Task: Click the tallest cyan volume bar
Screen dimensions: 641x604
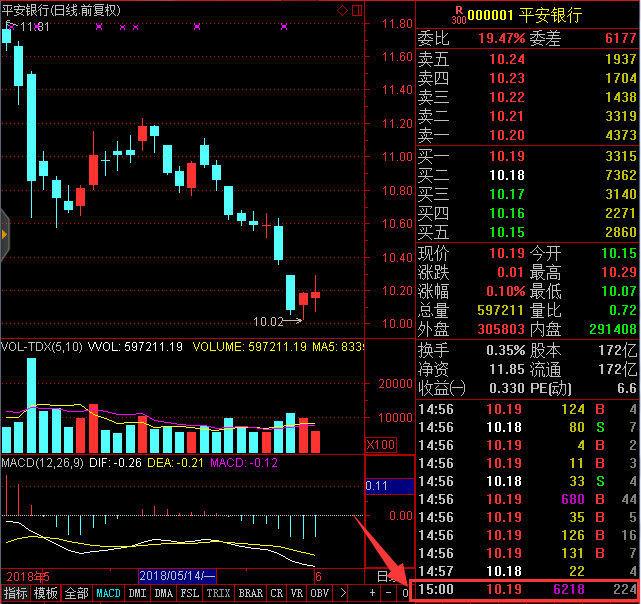Action: 31,405
